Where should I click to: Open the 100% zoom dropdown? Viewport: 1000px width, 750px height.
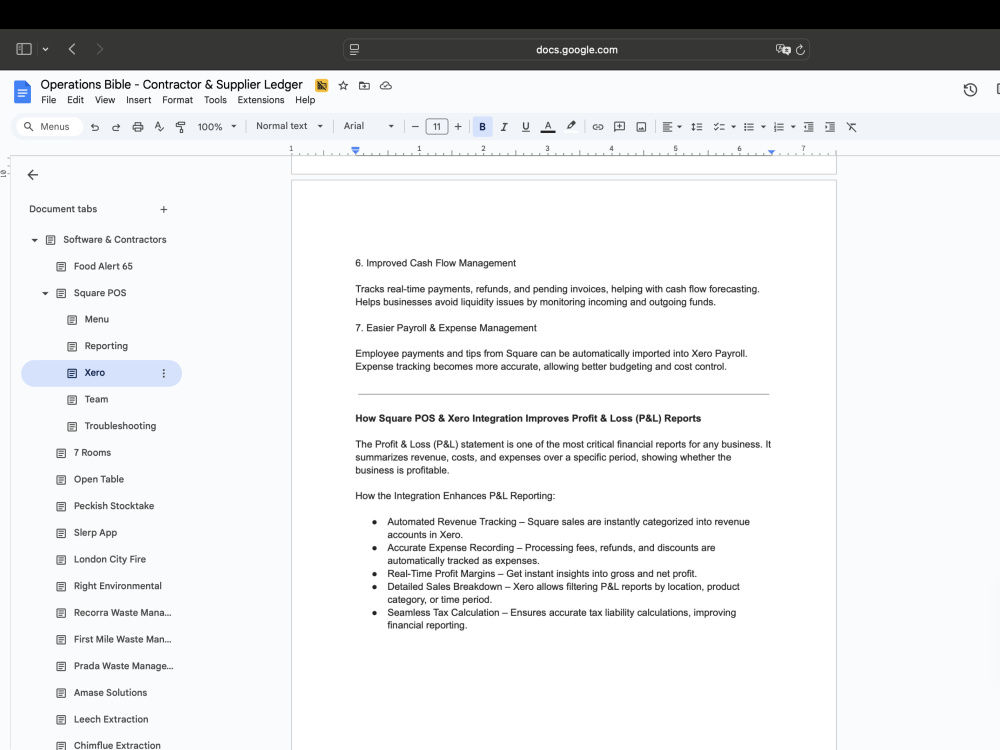click(x=217, y=127)
